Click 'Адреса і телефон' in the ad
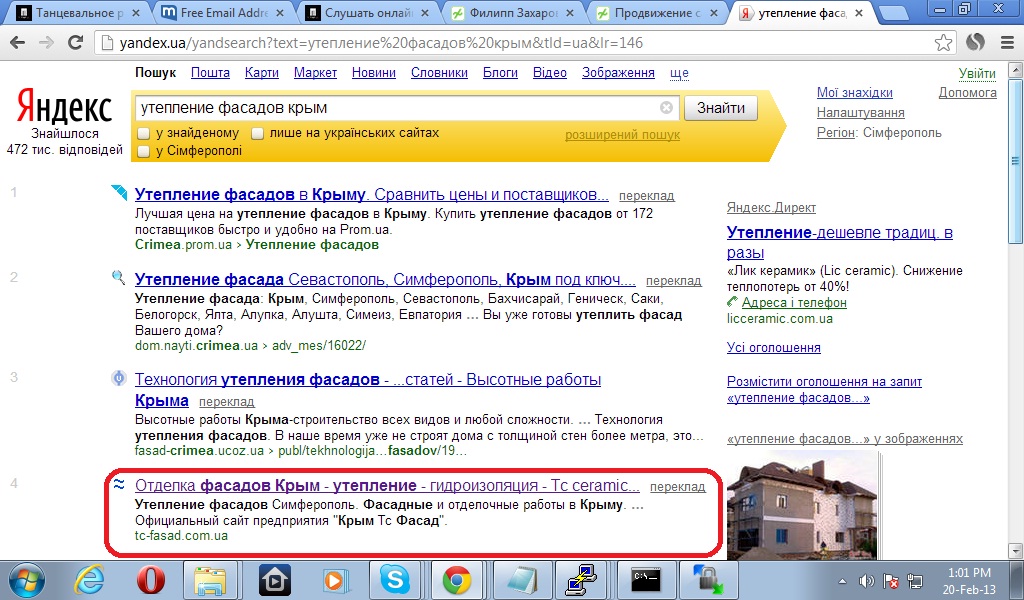Viewport: 1024px width, 600px height. [794, 303]
